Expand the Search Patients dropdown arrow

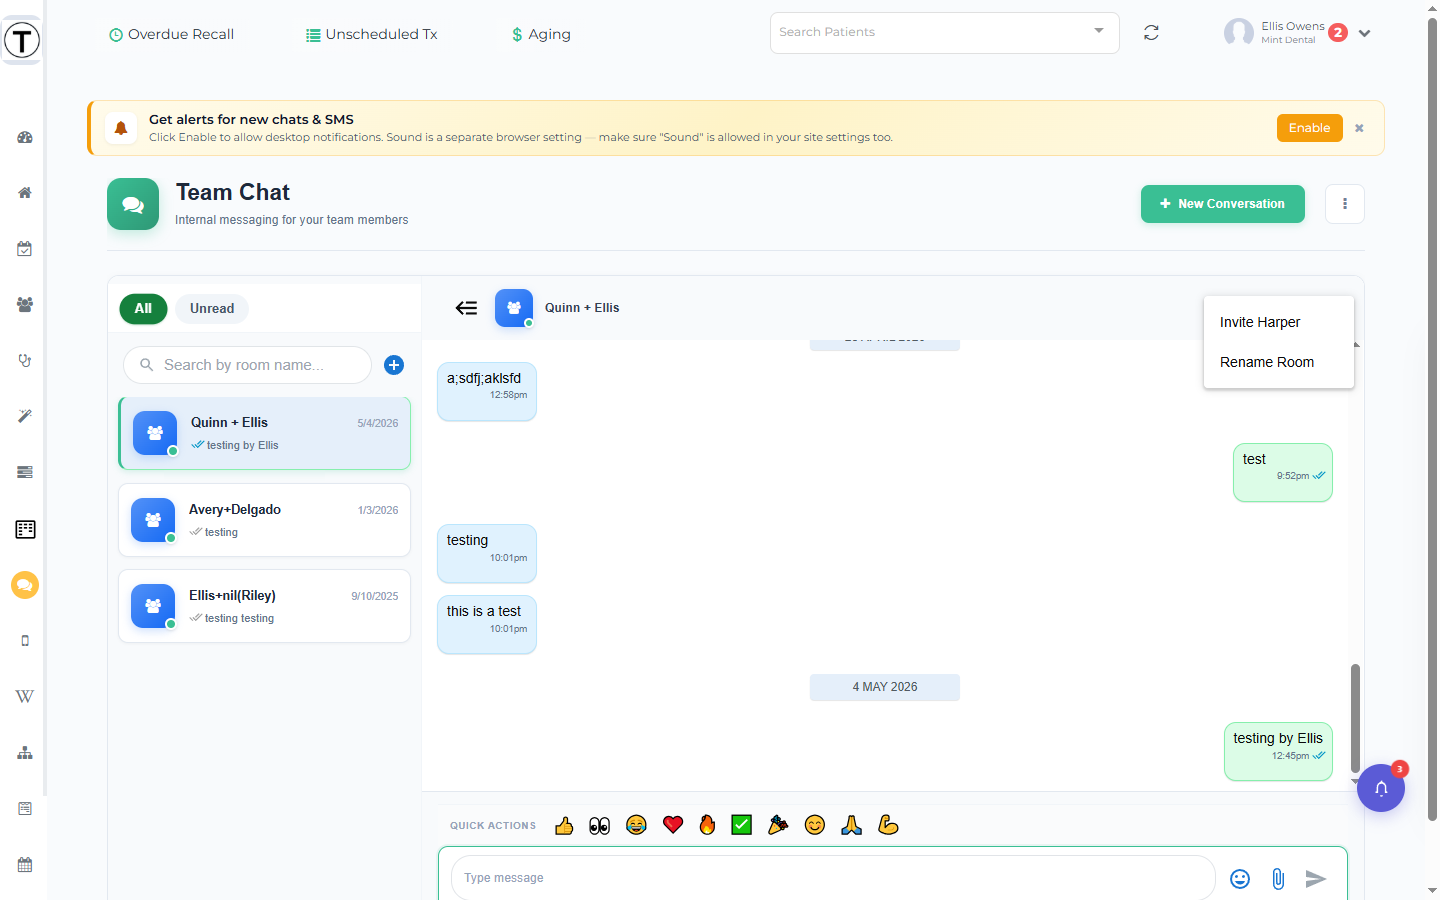[x=1099, y=31]
